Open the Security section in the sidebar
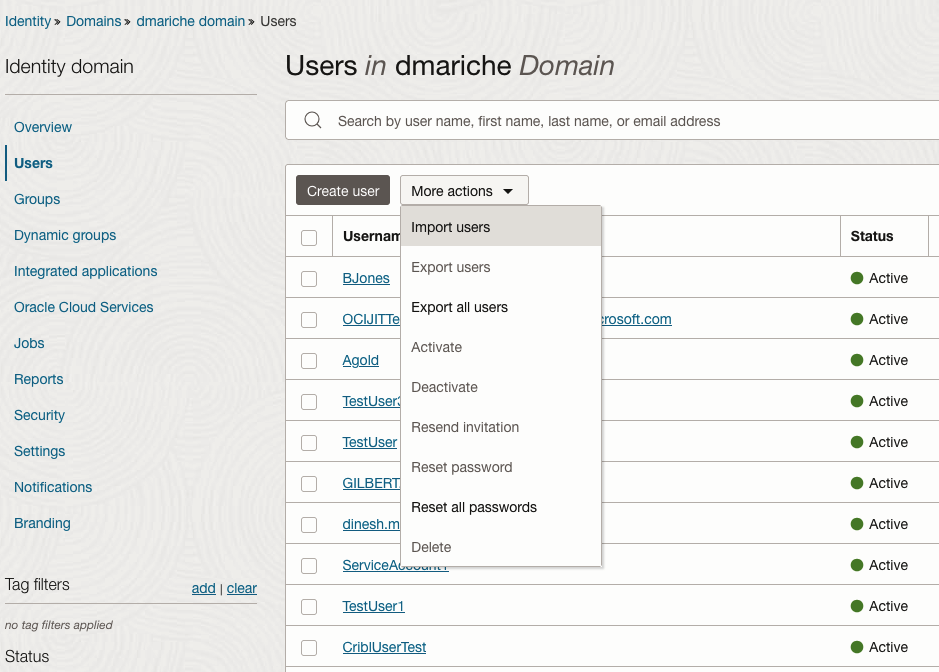The image size is (939, 672). [39, 415]
